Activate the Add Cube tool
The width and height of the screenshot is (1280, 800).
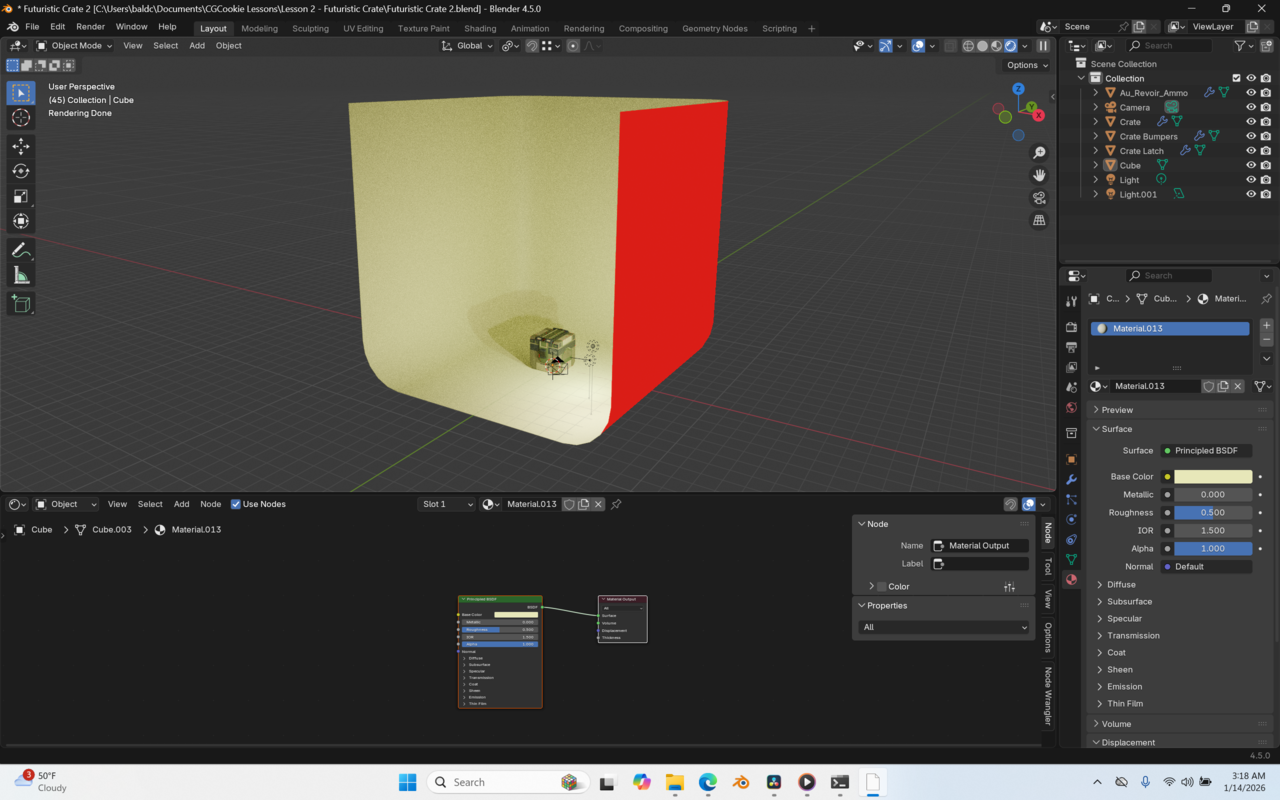coord(21,304)
